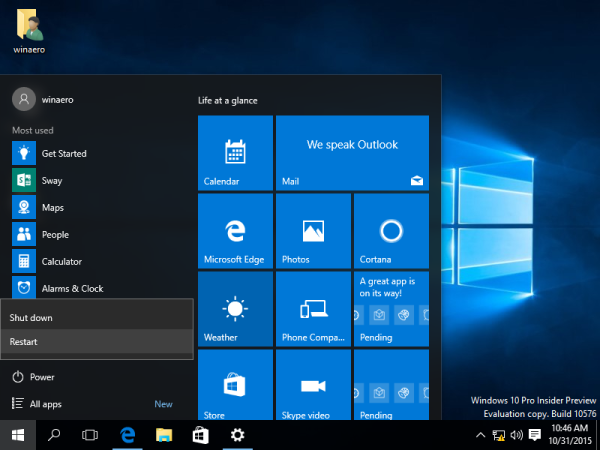Open the Weather tile

(x=235, y=309)
